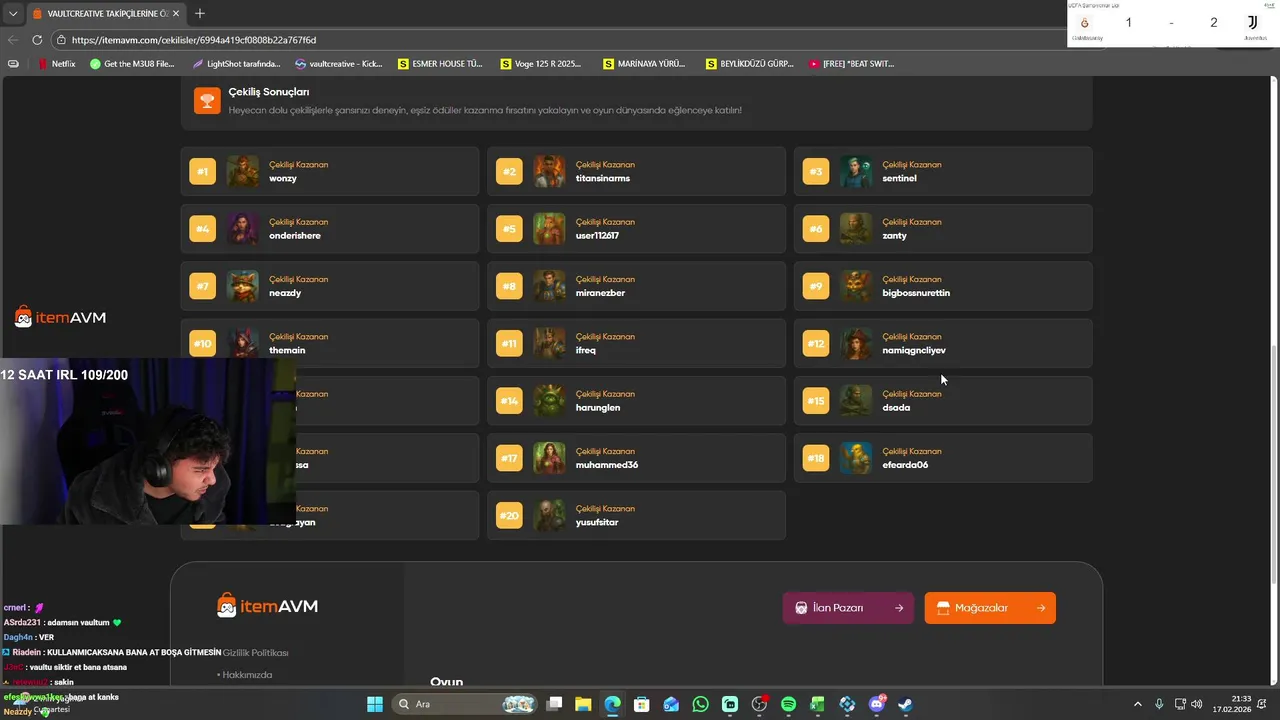Screen dimensions: 1280x720
Task: Click the #9 rank badge
Action: point(816,286)
